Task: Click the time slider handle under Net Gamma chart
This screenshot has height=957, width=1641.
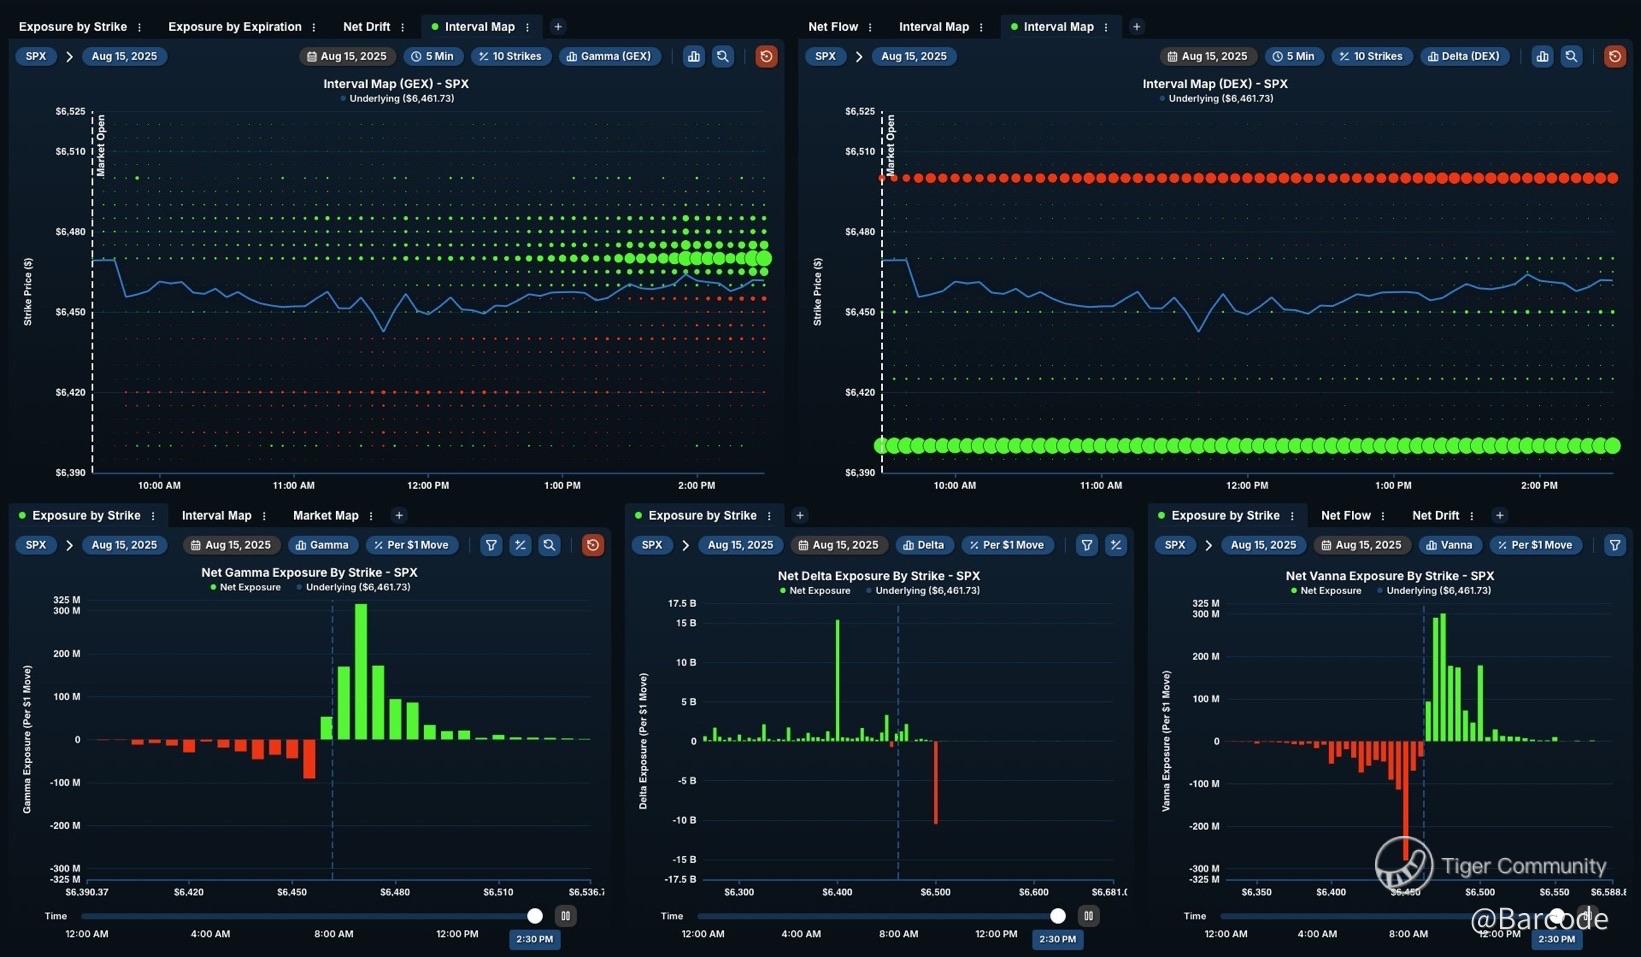Action: click(x=535, y=916)
